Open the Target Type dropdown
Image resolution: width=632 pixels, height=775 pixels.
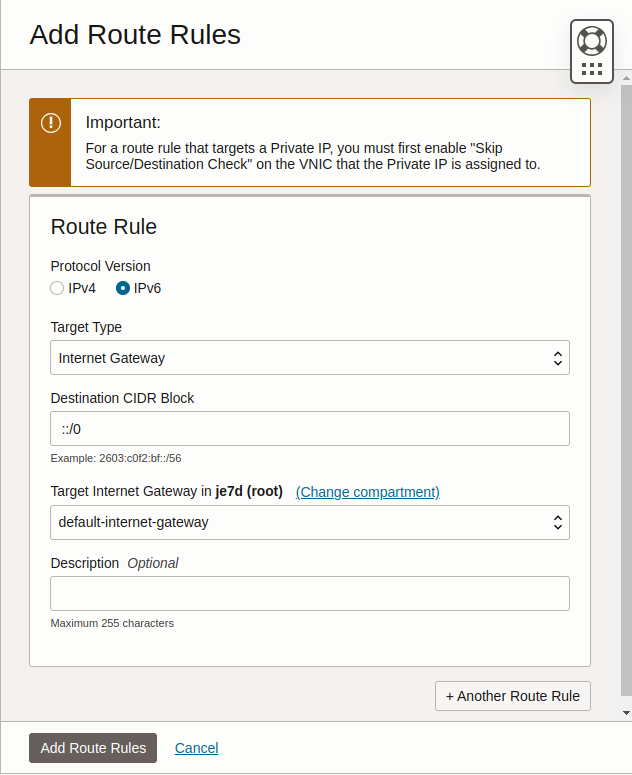pos(310,358)
